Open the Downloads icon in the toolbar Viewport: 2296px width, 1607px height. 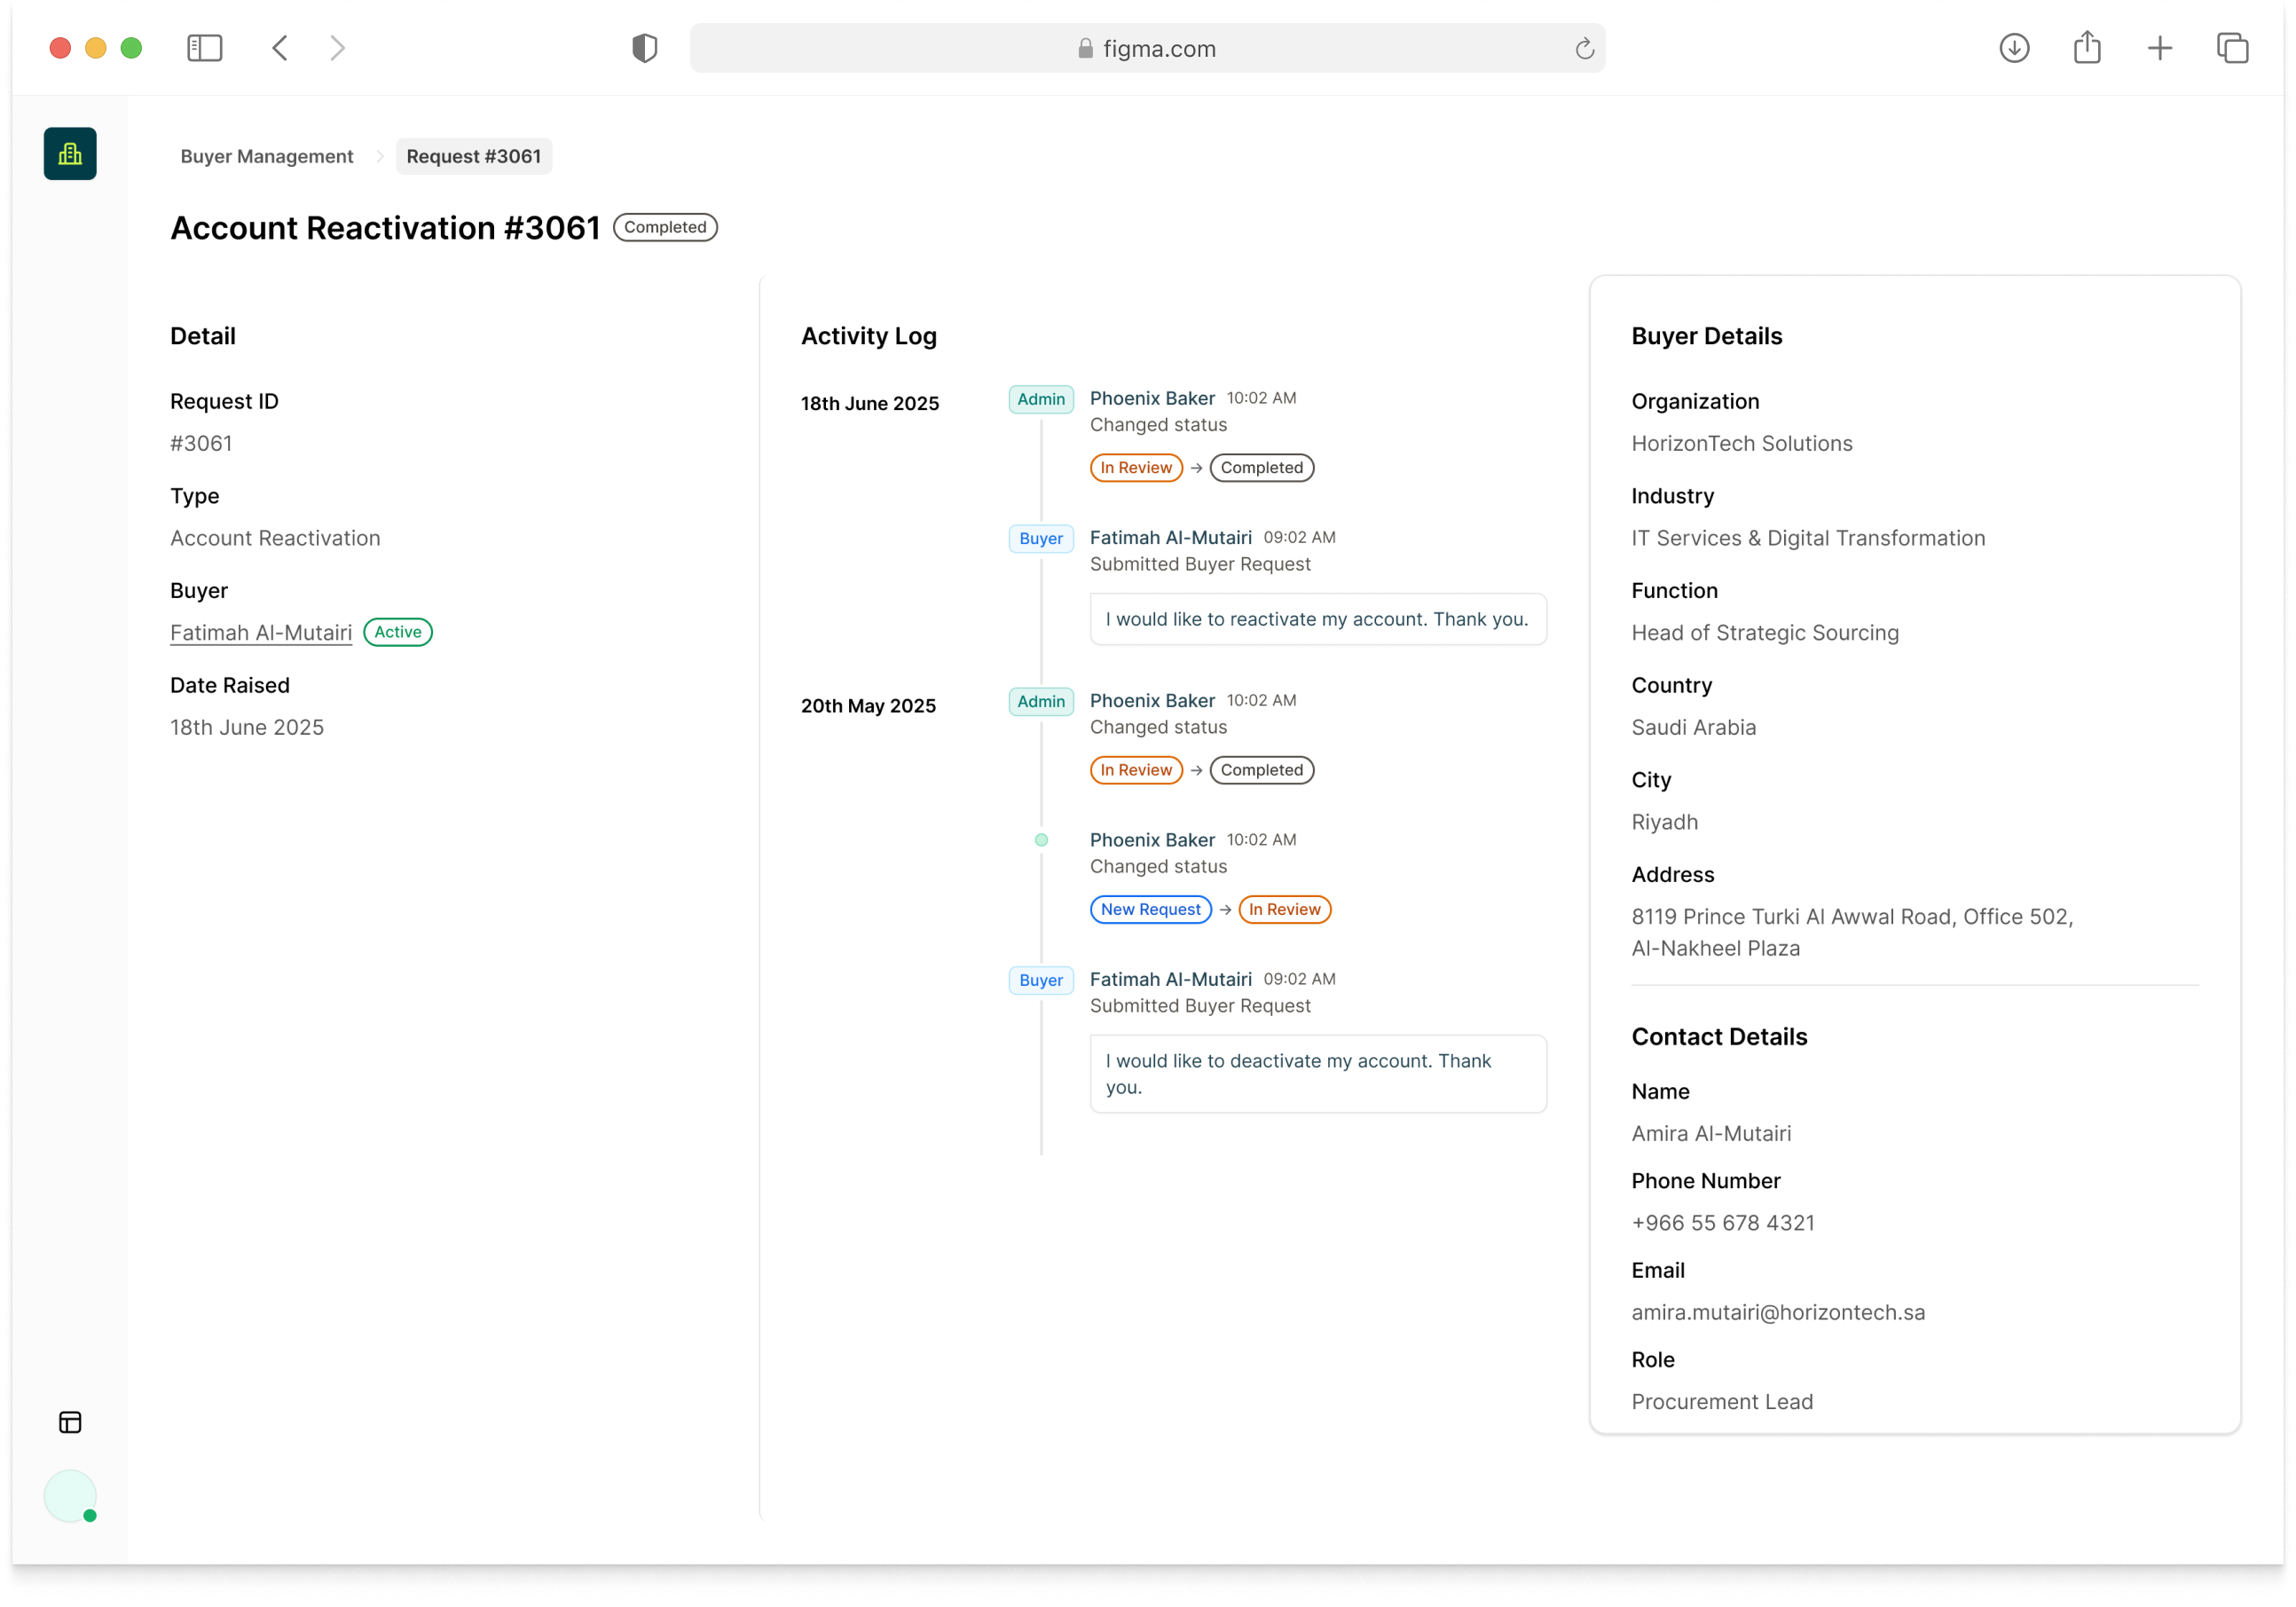click(x=2014, y=47)
